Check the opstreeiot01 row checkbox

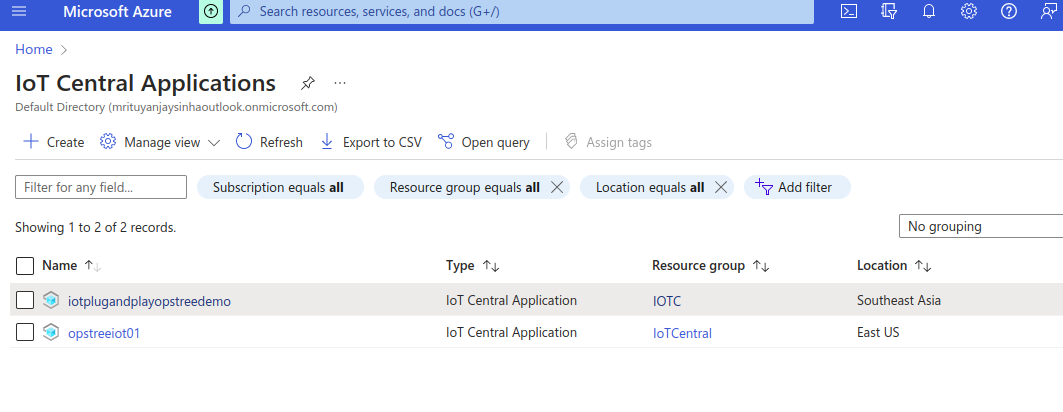click(x=25, y=333)
